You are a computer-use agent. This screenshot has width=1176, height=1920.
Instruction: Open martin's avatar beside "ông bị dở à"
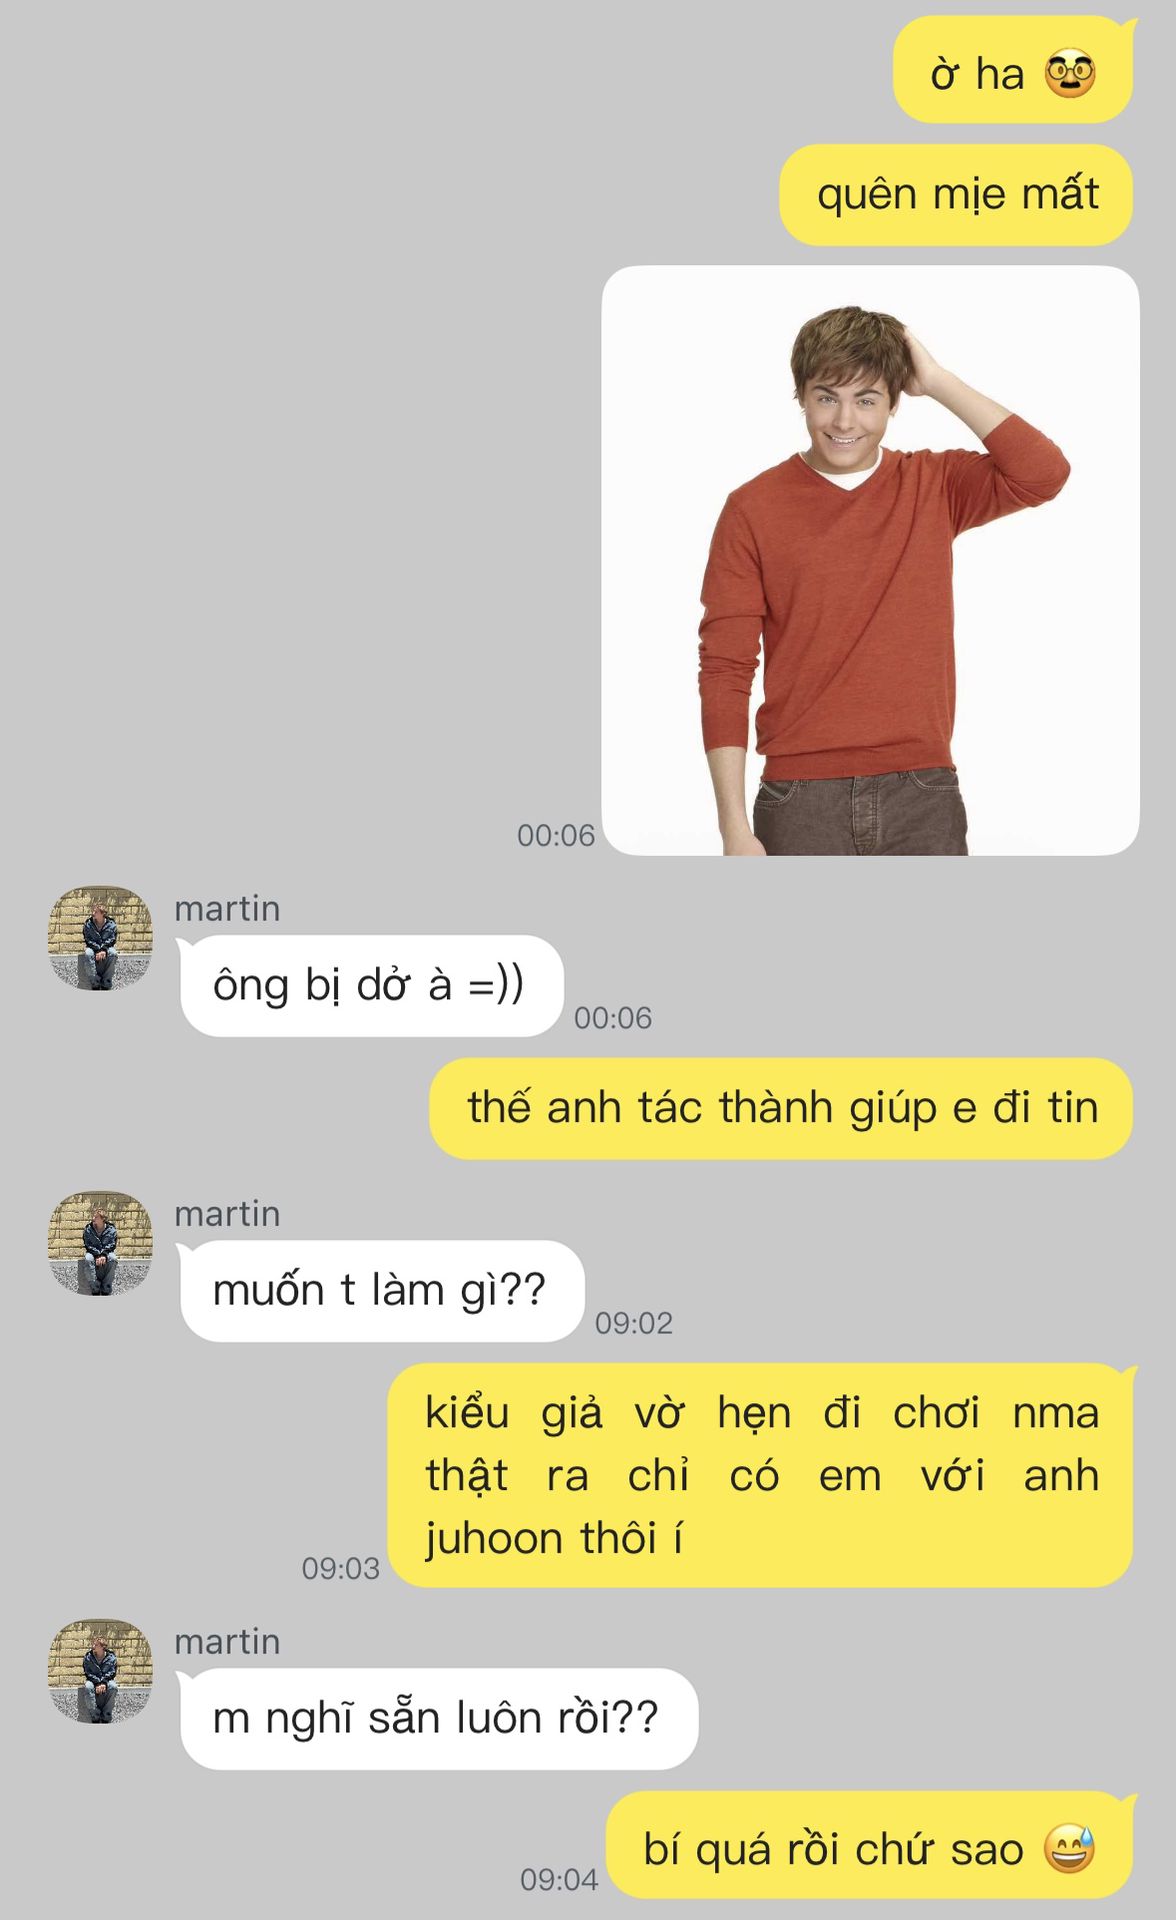[100, 938]
